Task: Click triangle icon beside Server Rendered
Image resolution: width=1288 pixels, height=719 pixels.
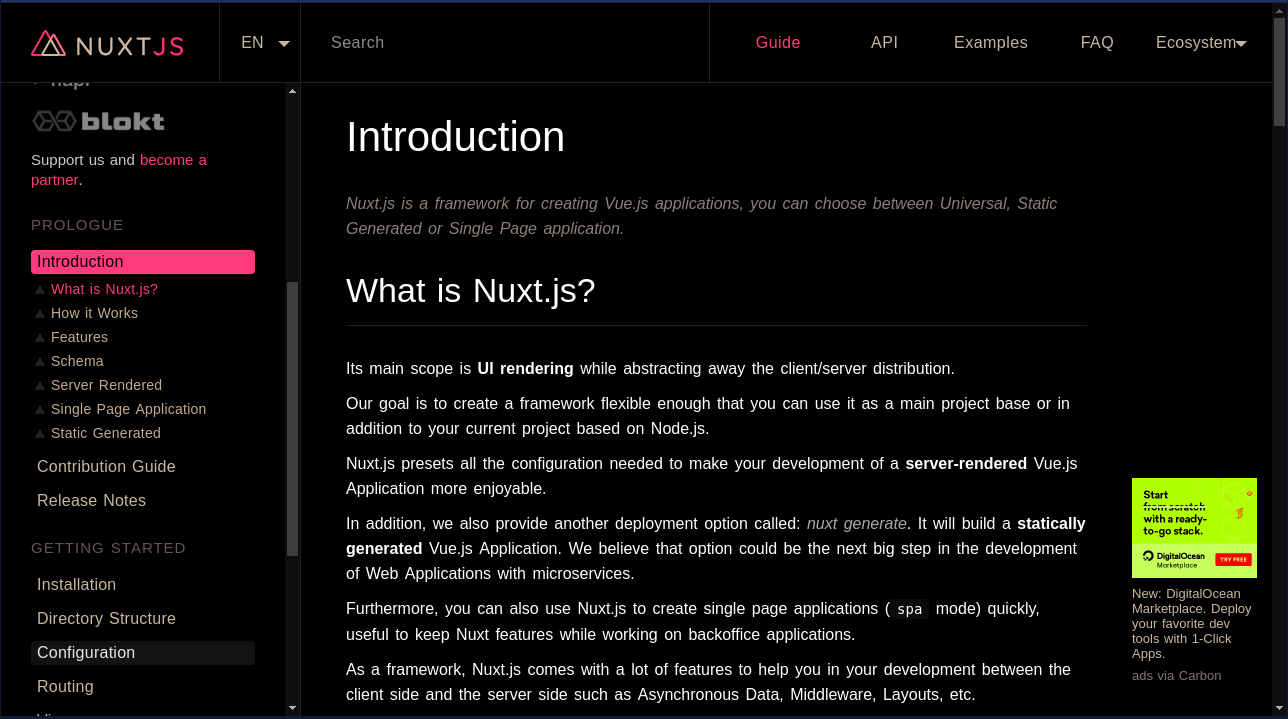Action: pyautogui.click(x=40, y=386)
